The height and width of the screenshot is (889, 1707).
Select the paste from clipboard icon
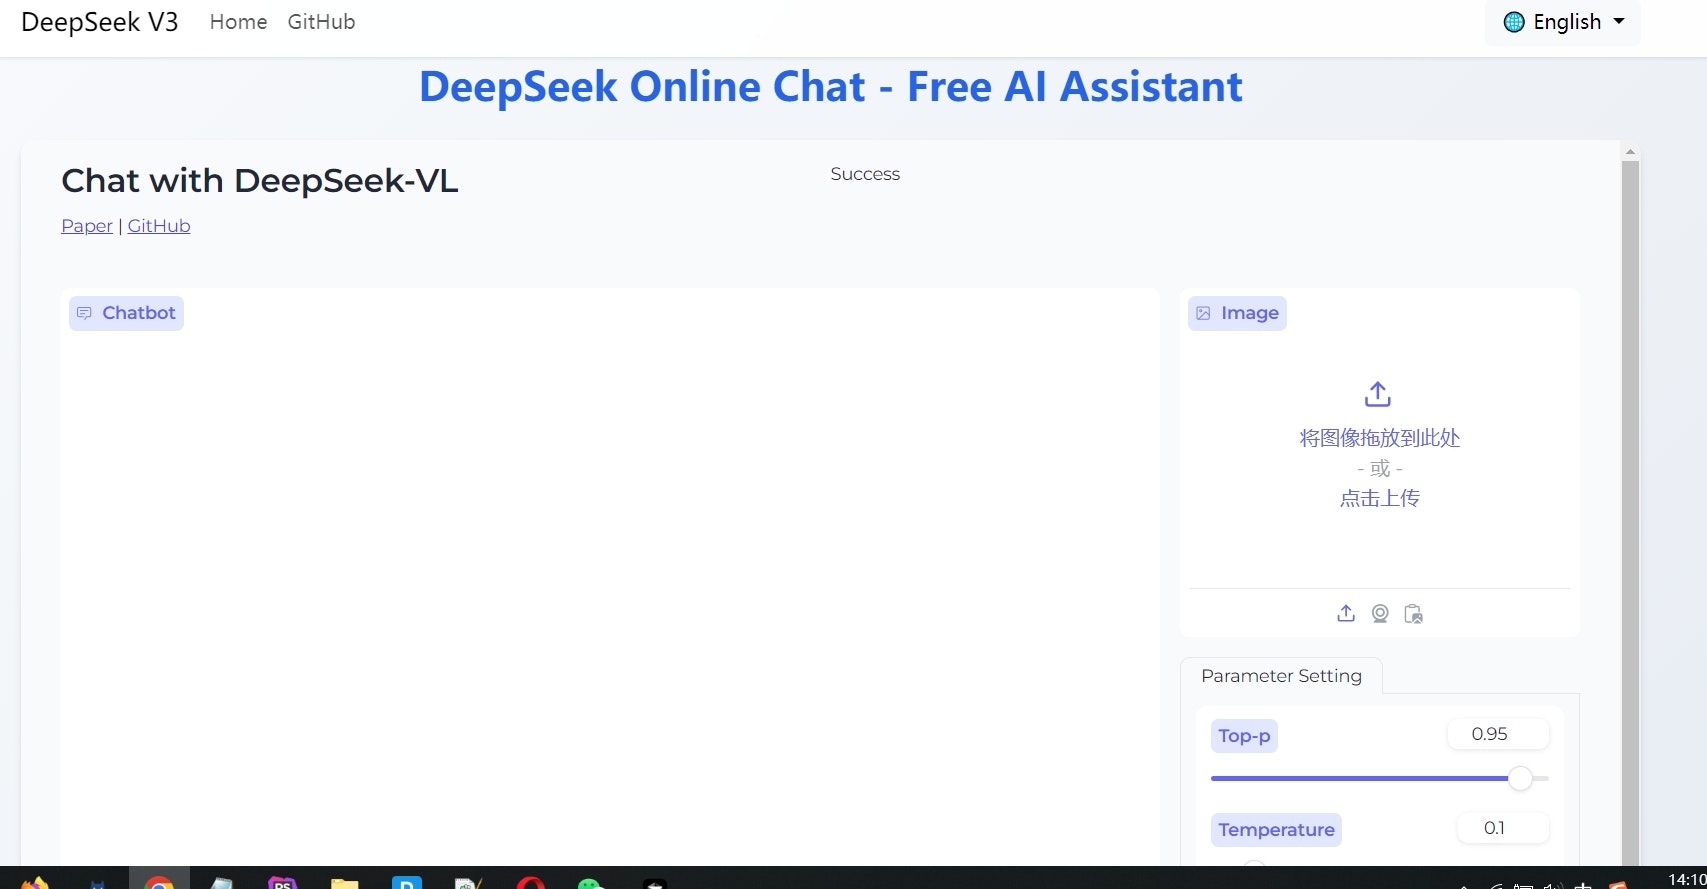[1413, 613]
